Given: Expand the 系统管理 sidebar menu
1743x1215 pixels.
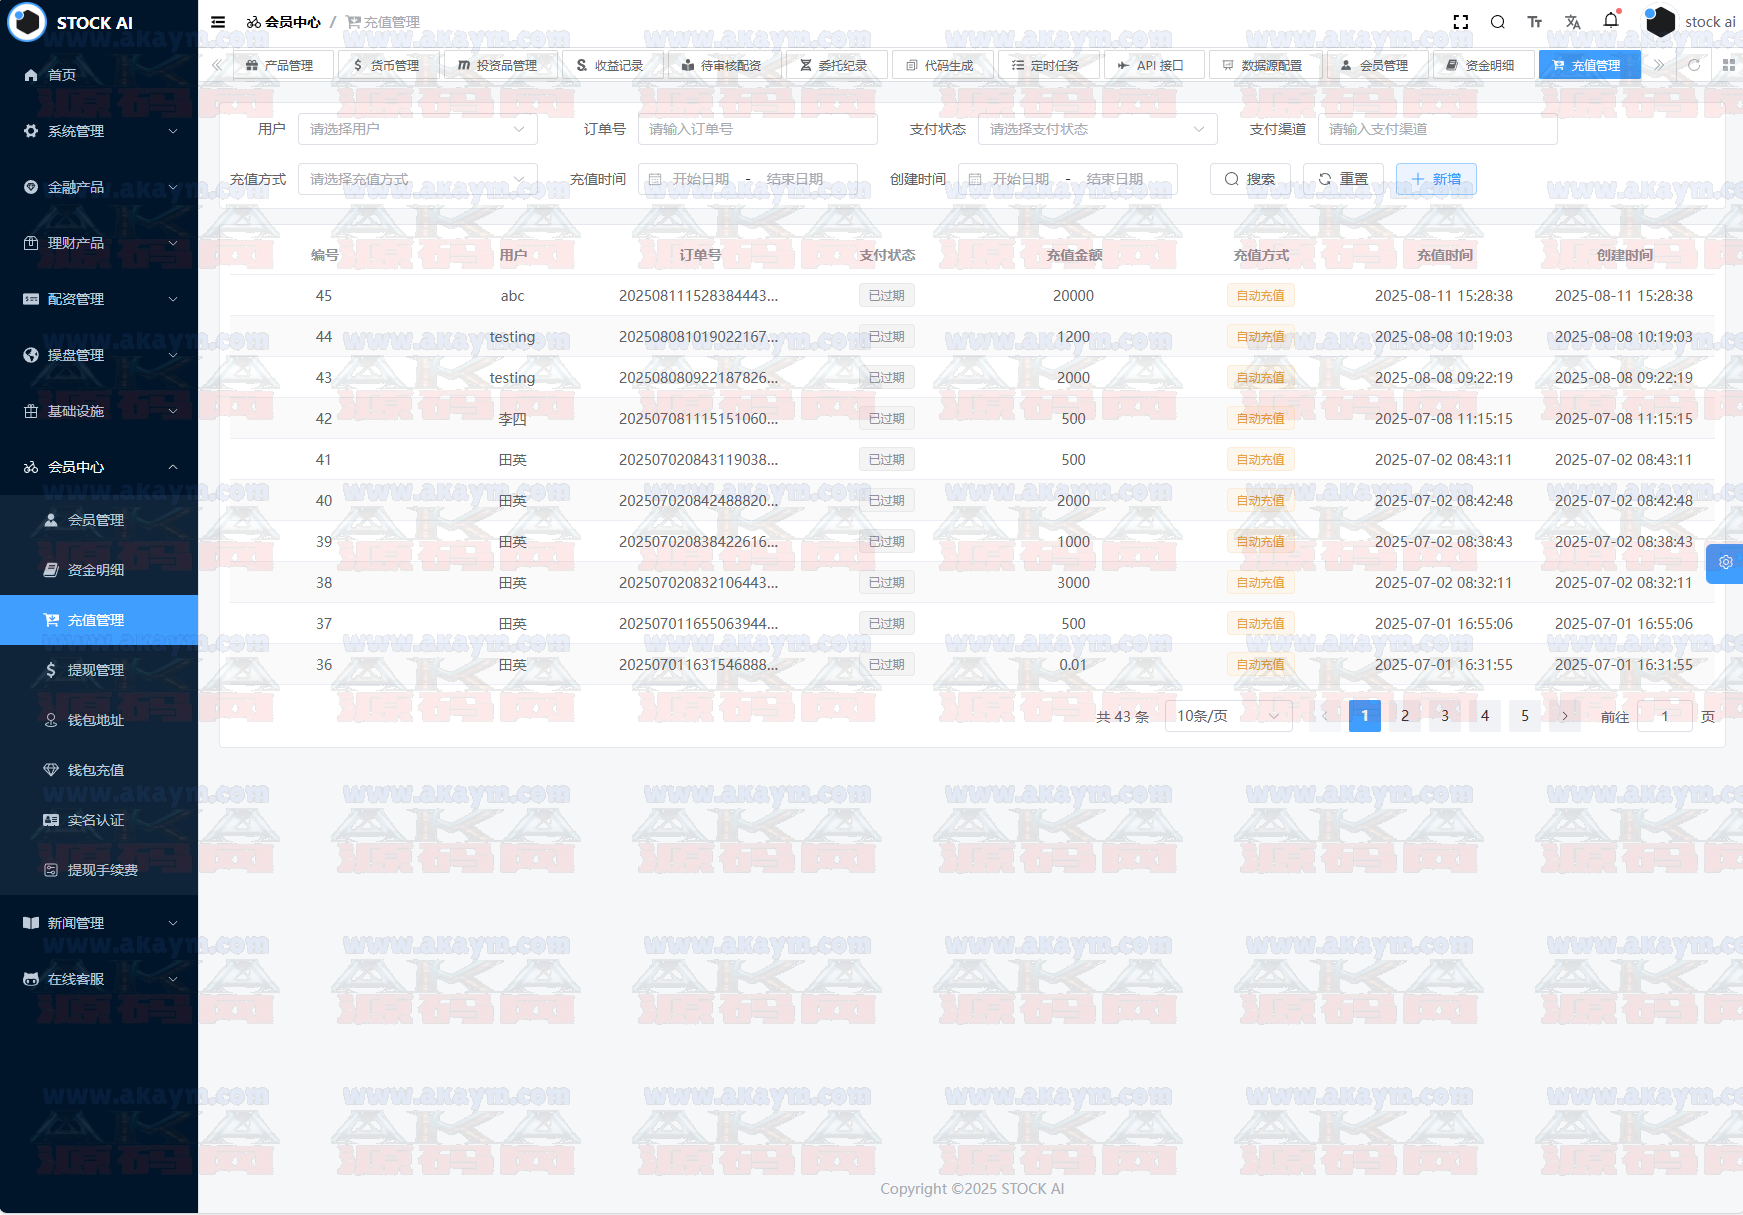Looking at the screenshot, I should [99, 131].
